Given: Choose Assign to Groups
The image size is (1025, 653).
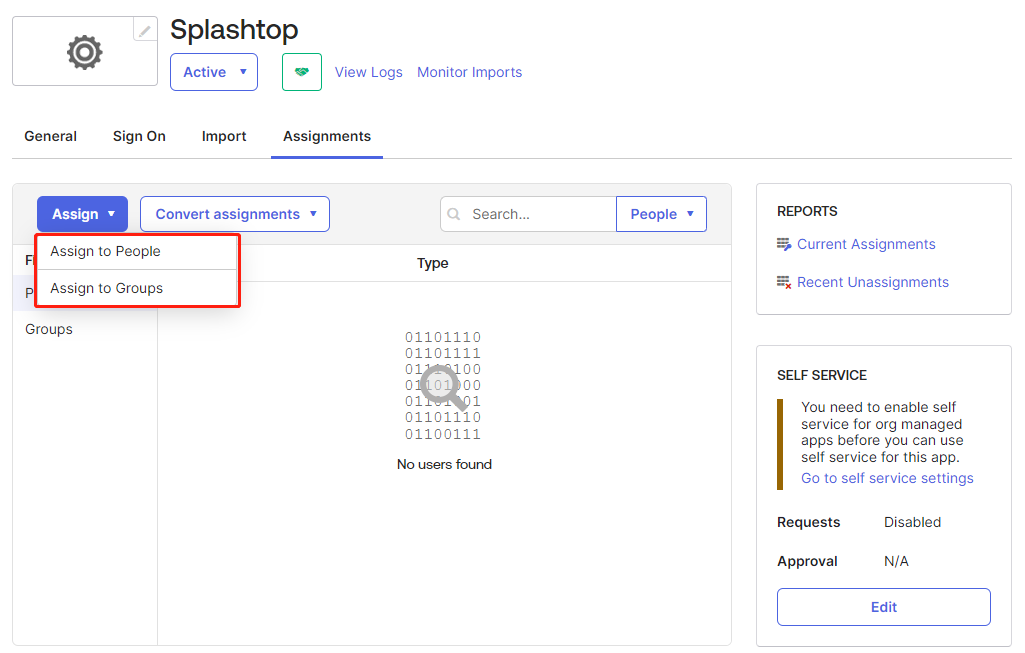Looking at the screenshot, I should pos(136,288).
